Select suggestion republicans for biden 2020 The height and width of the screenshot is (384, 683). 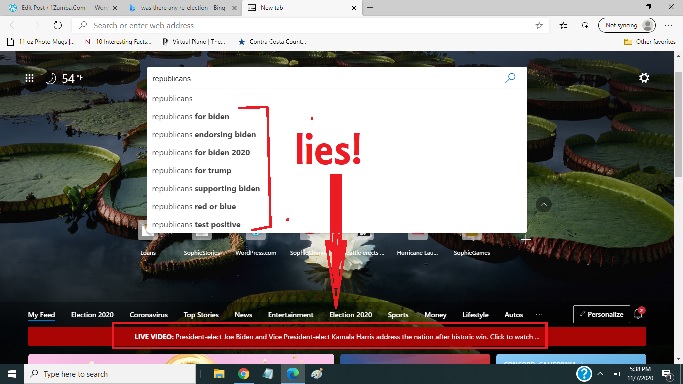(337, 152)
